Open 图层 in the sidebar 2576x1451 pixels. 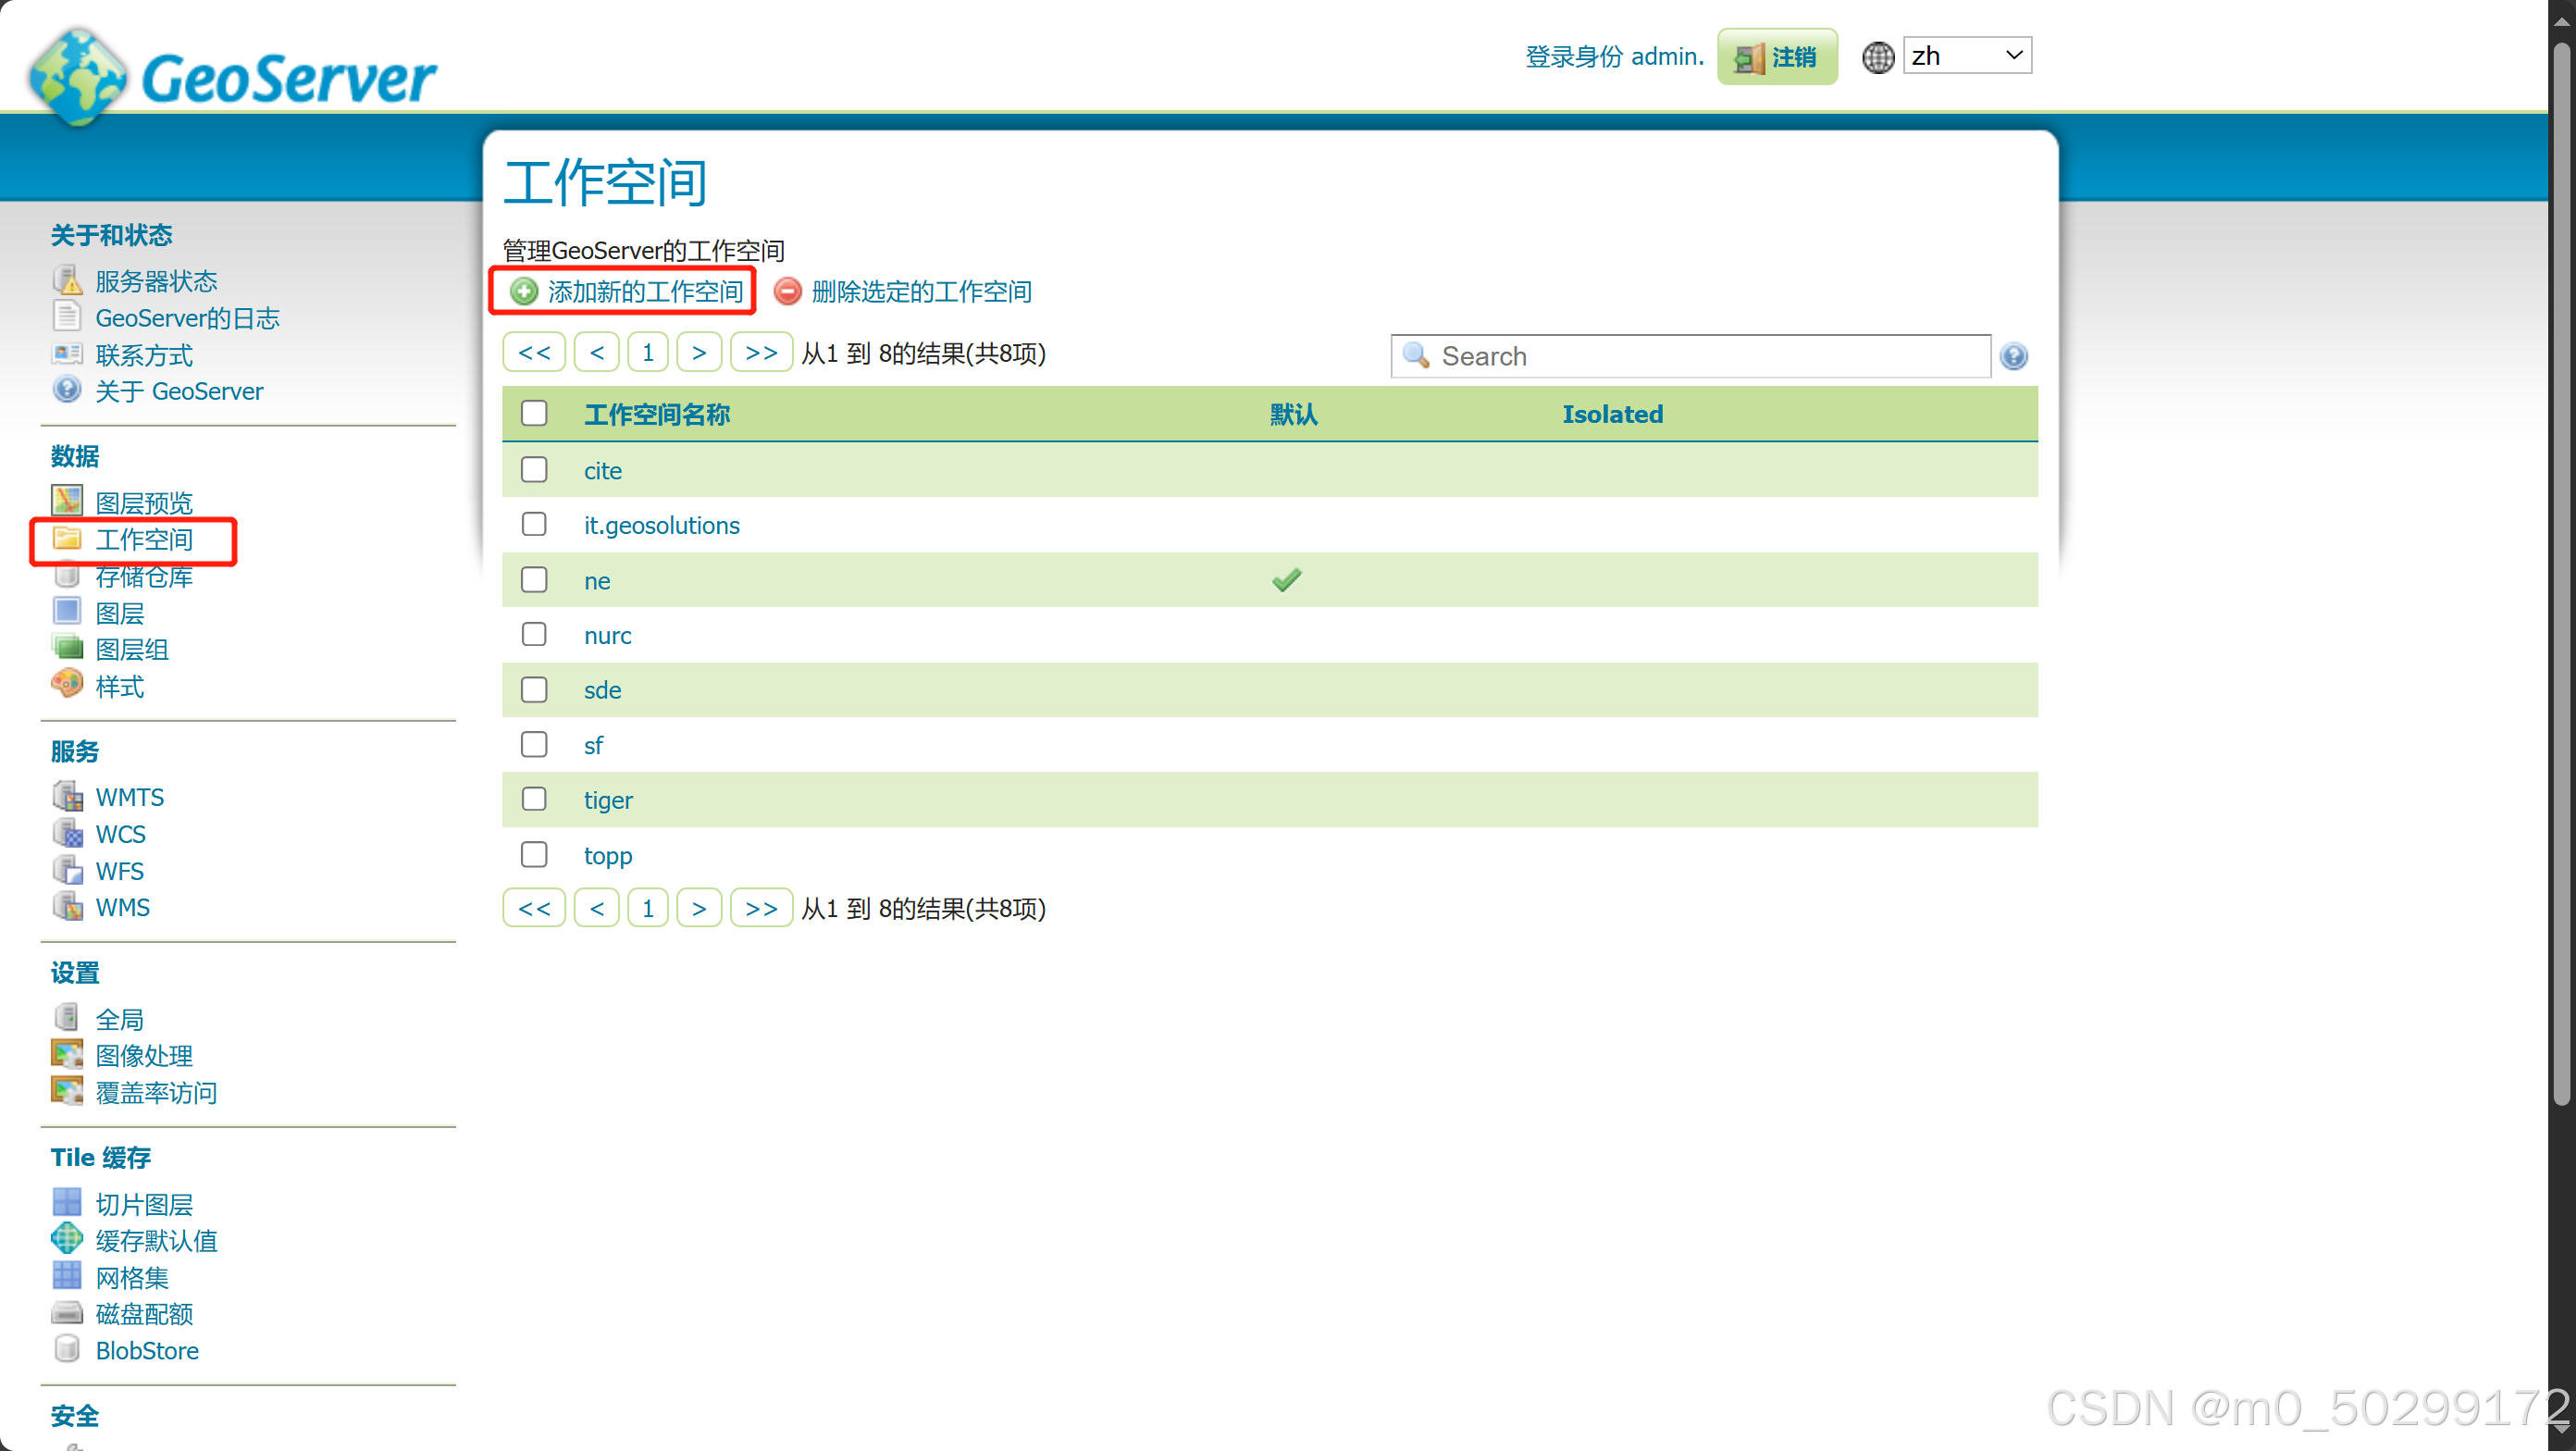[x=120, y=613]
